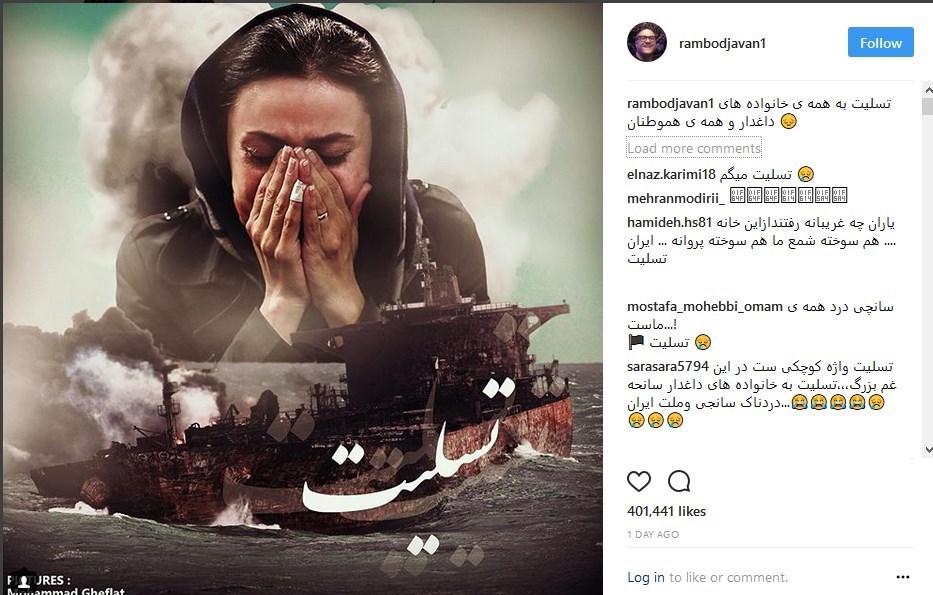The width and height of the screenshot is (933, 595).
Task: Open sarasara5794 commenter profile
Action: [668, 367]
